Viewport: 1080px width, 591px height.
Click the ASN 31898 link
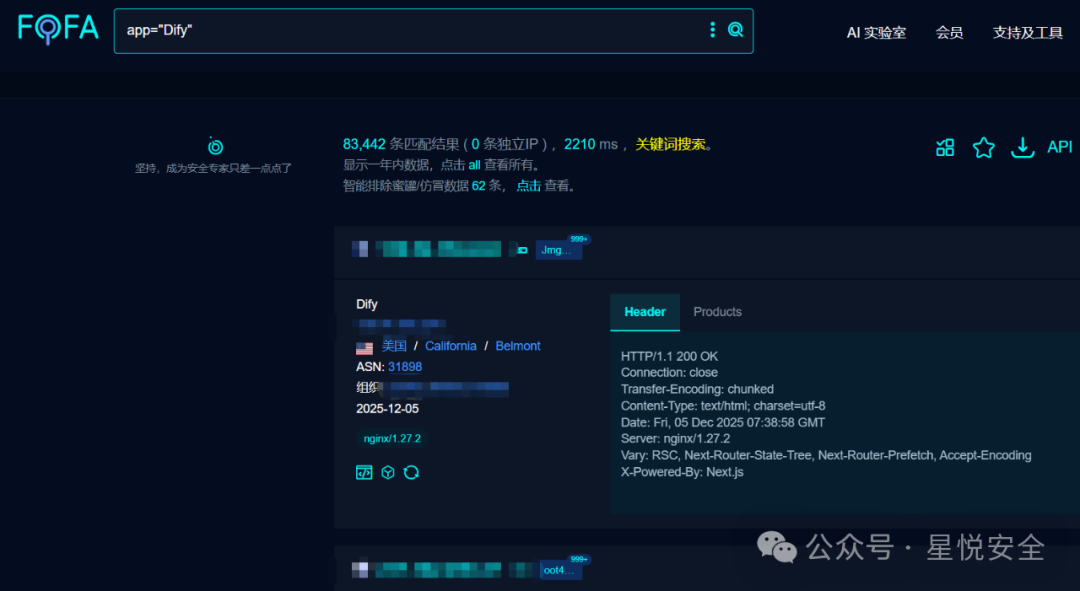[405, 366]
